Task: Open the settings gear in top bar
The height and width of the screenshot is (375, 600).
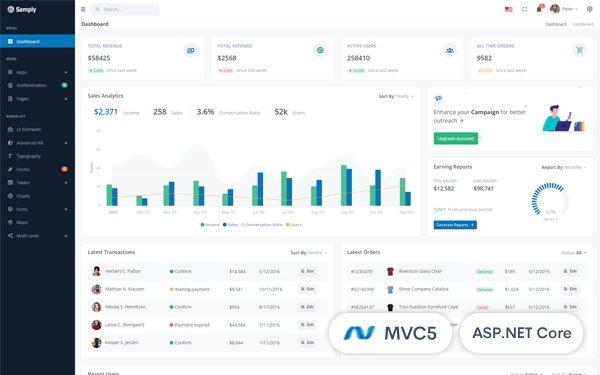Action: [589, 9]
